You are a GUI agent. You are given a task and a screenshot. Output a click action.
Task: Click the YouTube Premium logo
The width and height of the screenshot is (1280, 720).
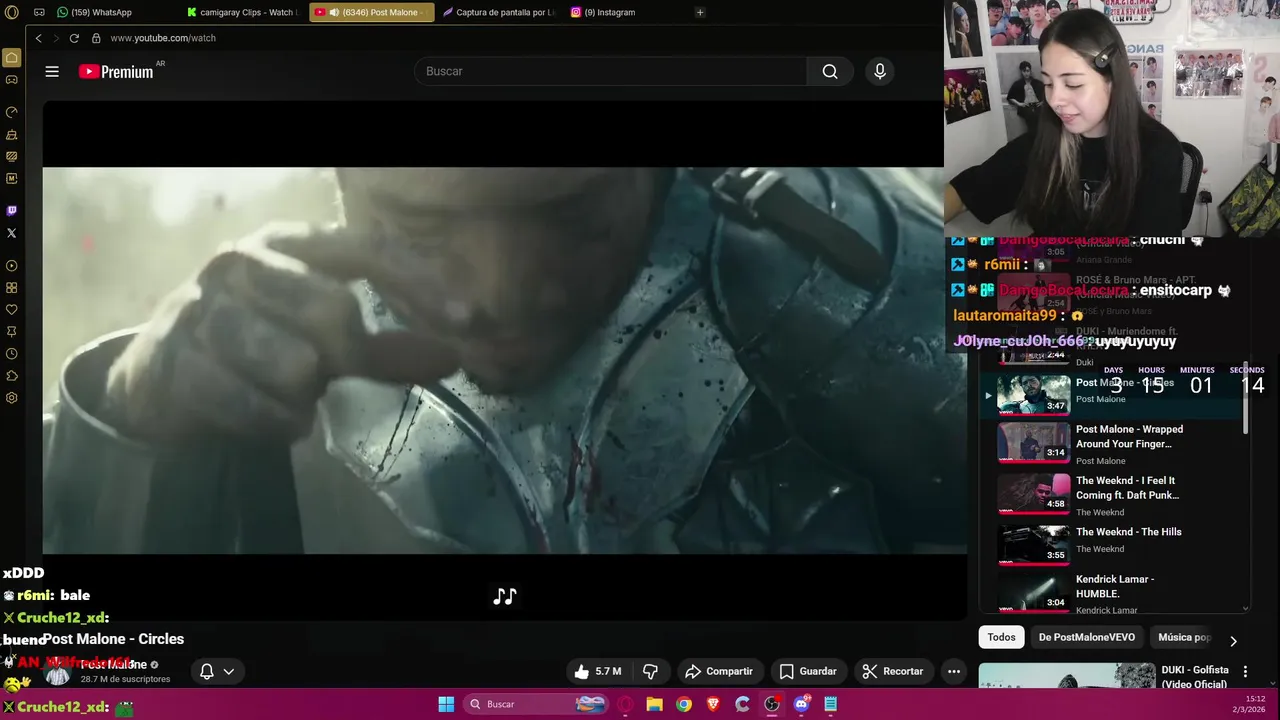116,71
